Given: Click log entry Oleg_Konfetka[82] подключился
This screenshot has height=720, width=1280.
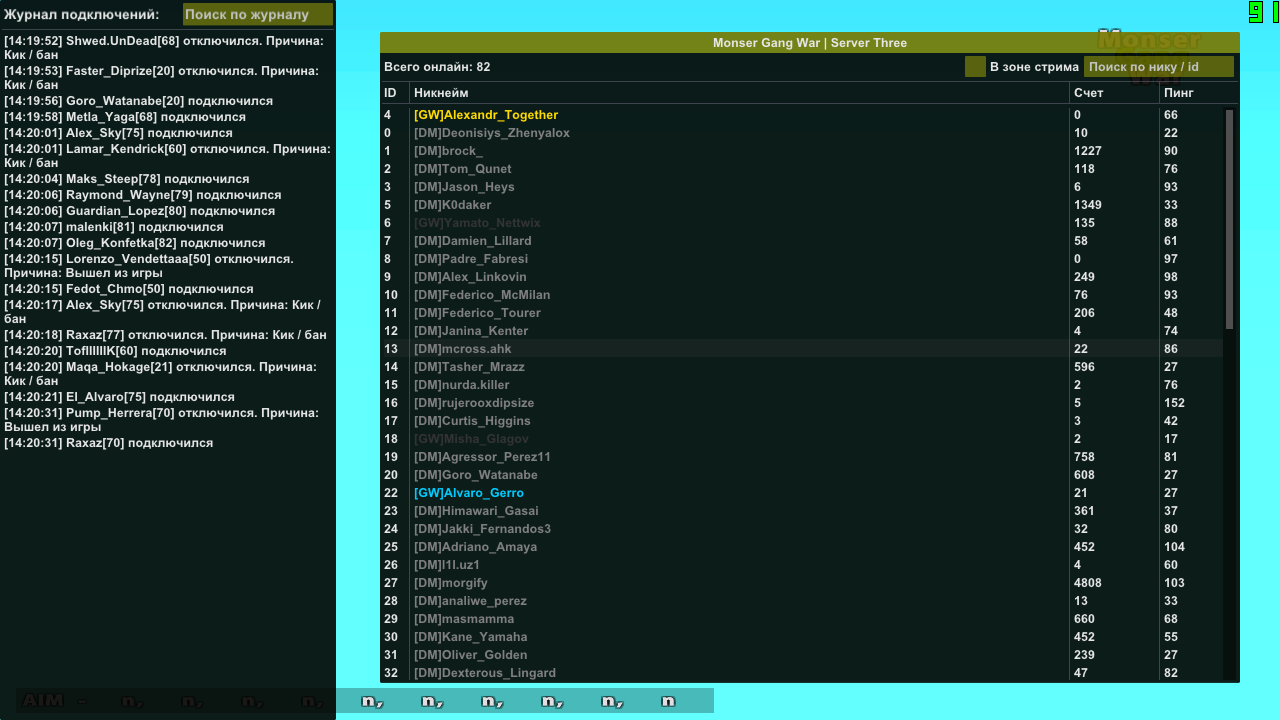Looking at the screenshot, I should tap(134, 243).
